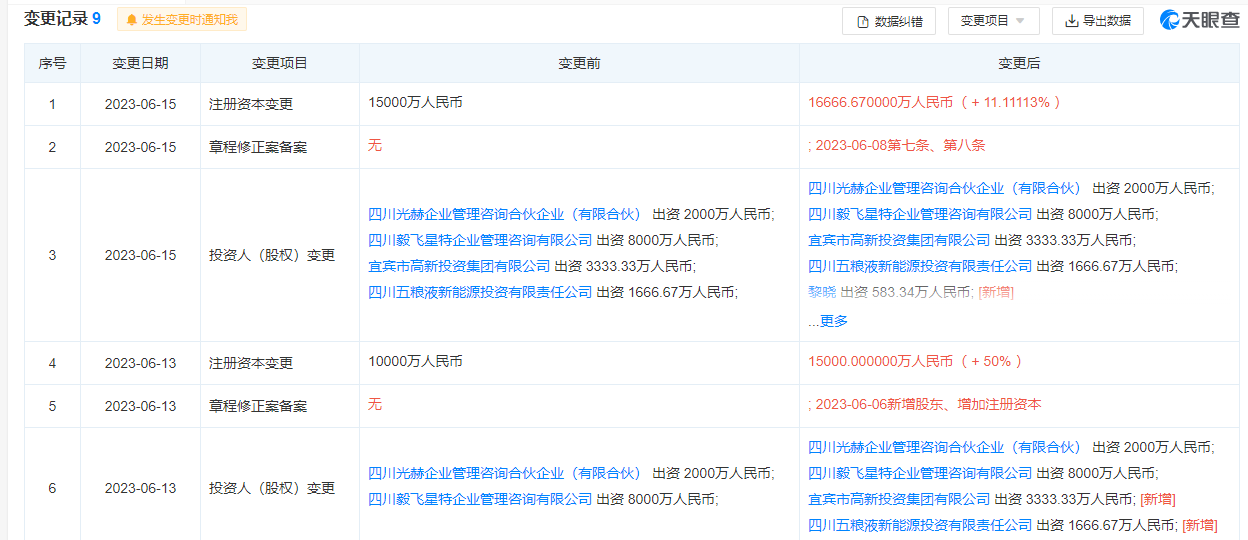
Task: Click the 黎晓 investor link in row 3
Action: point(822,292)
